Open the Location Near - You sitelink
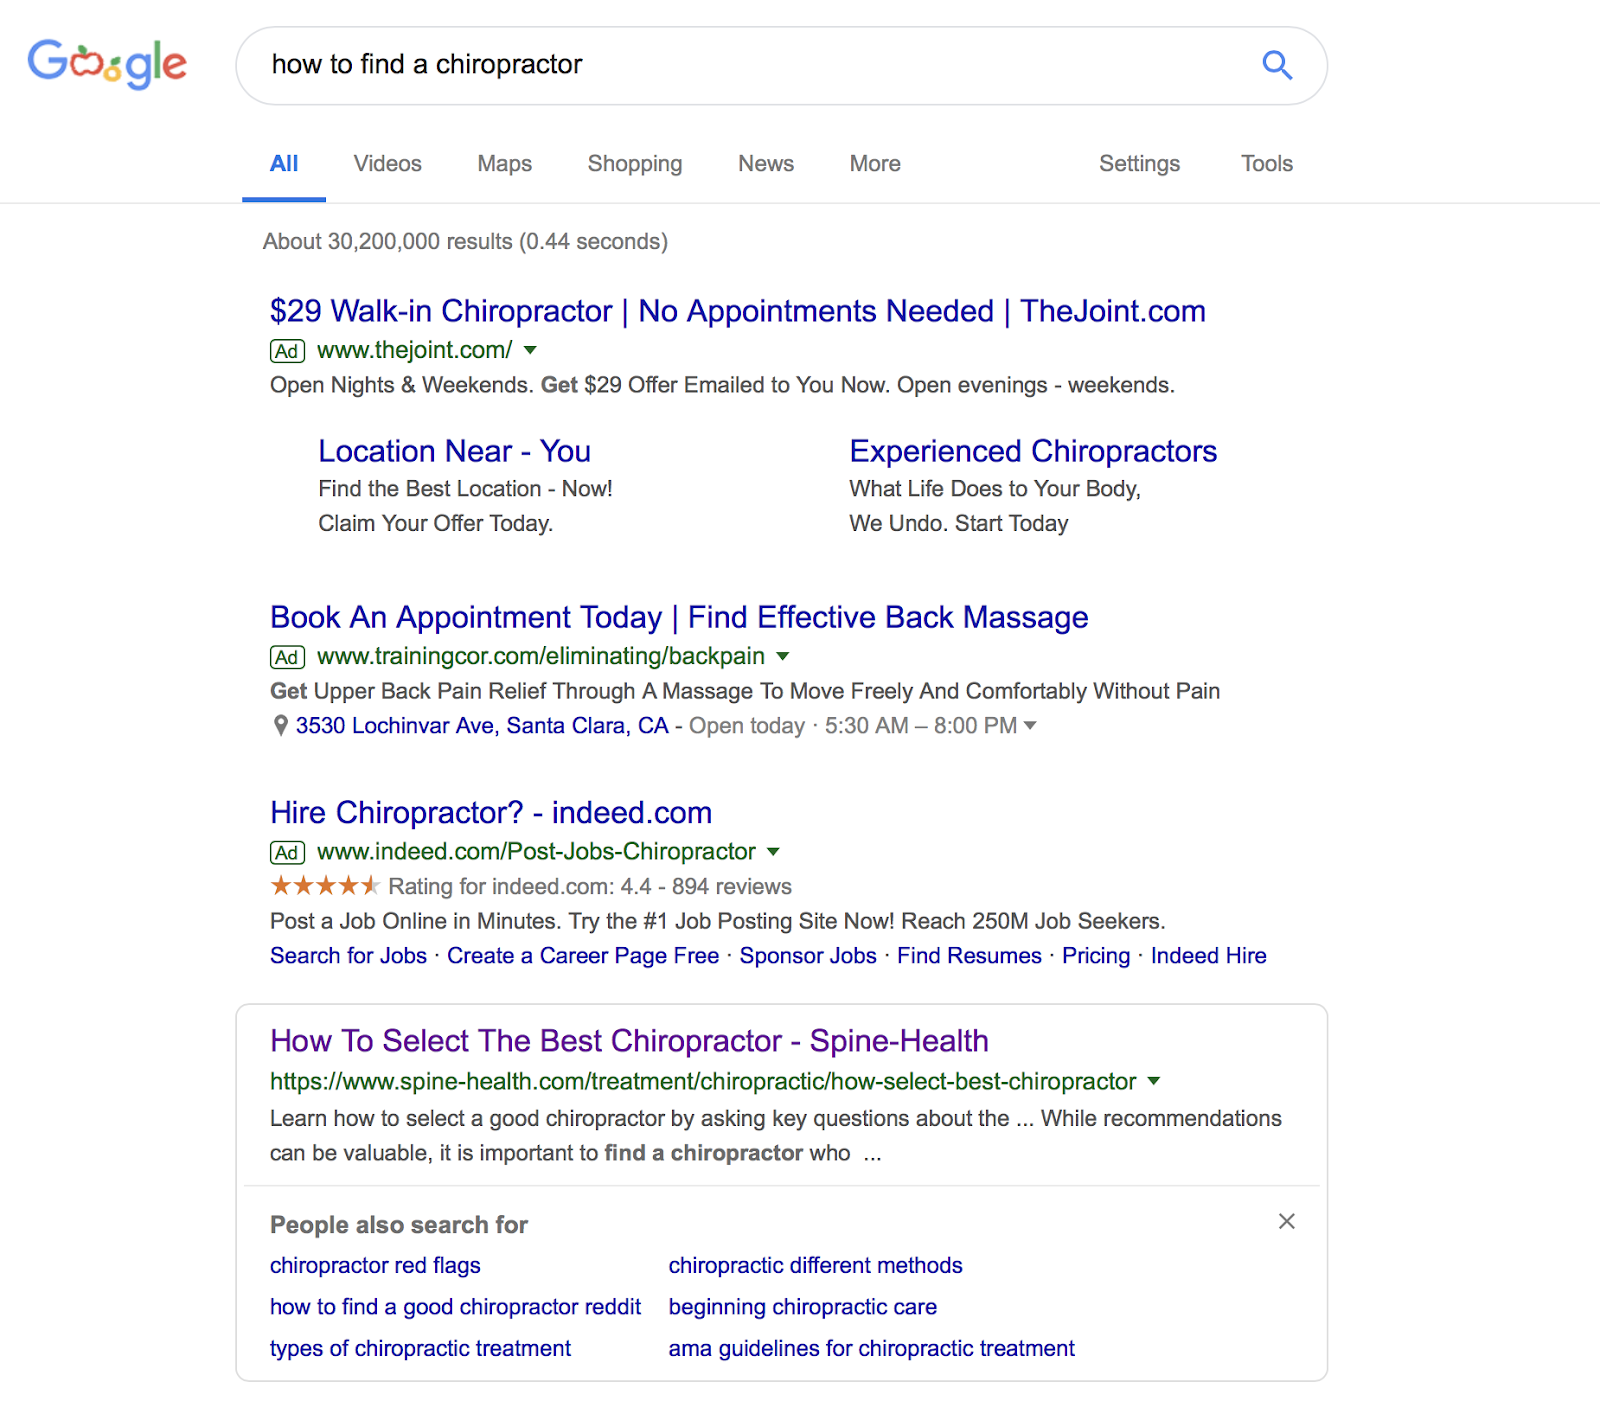This screenshot has height=1401, width=1600. pyautogui.click(x=455, y=451)
